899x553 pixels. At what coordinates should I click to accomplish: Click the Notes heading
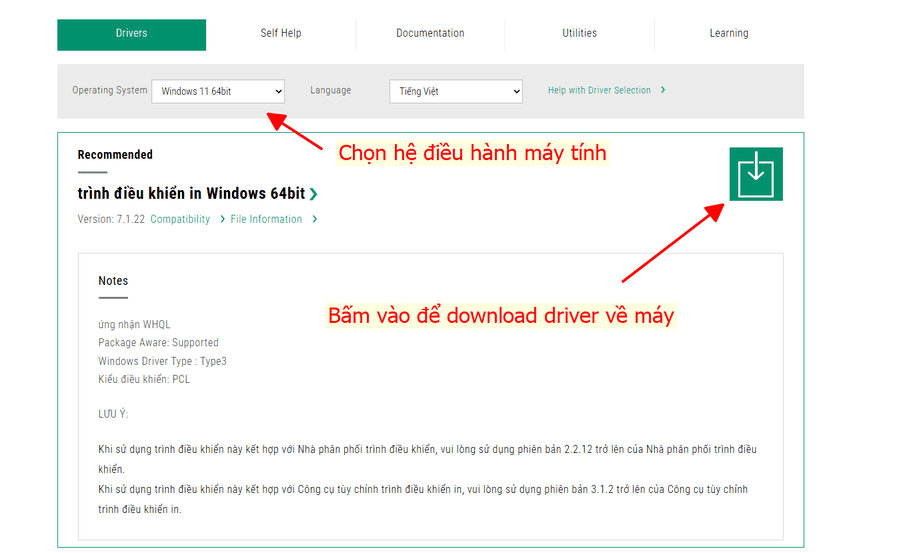(113, 281)
